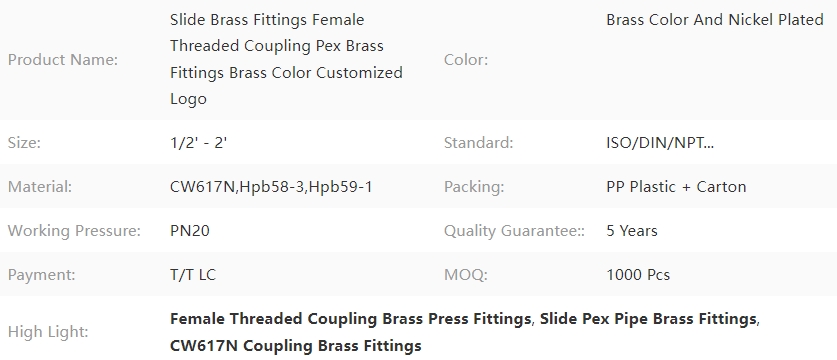Click the truncated ISO/DIN/NPT... standard value
Image resolution: width=837 pixels, height=360 pixels.
pos(660,143)
